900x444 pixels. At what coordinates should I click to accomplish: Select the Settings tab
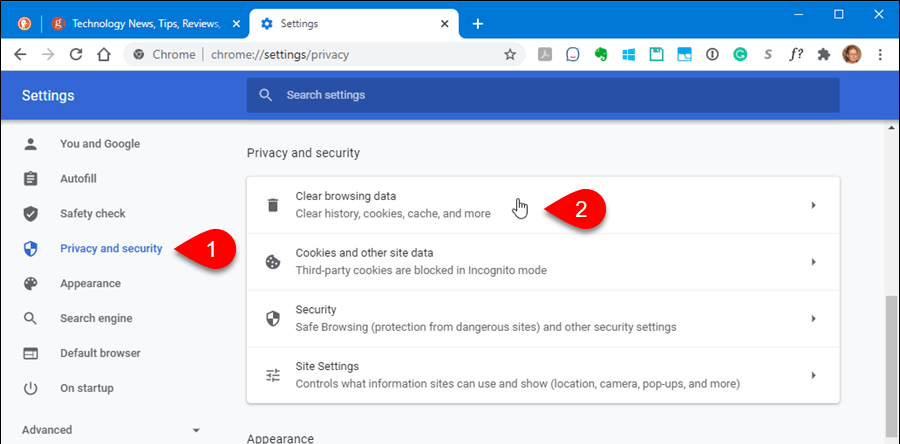(353, 24)
